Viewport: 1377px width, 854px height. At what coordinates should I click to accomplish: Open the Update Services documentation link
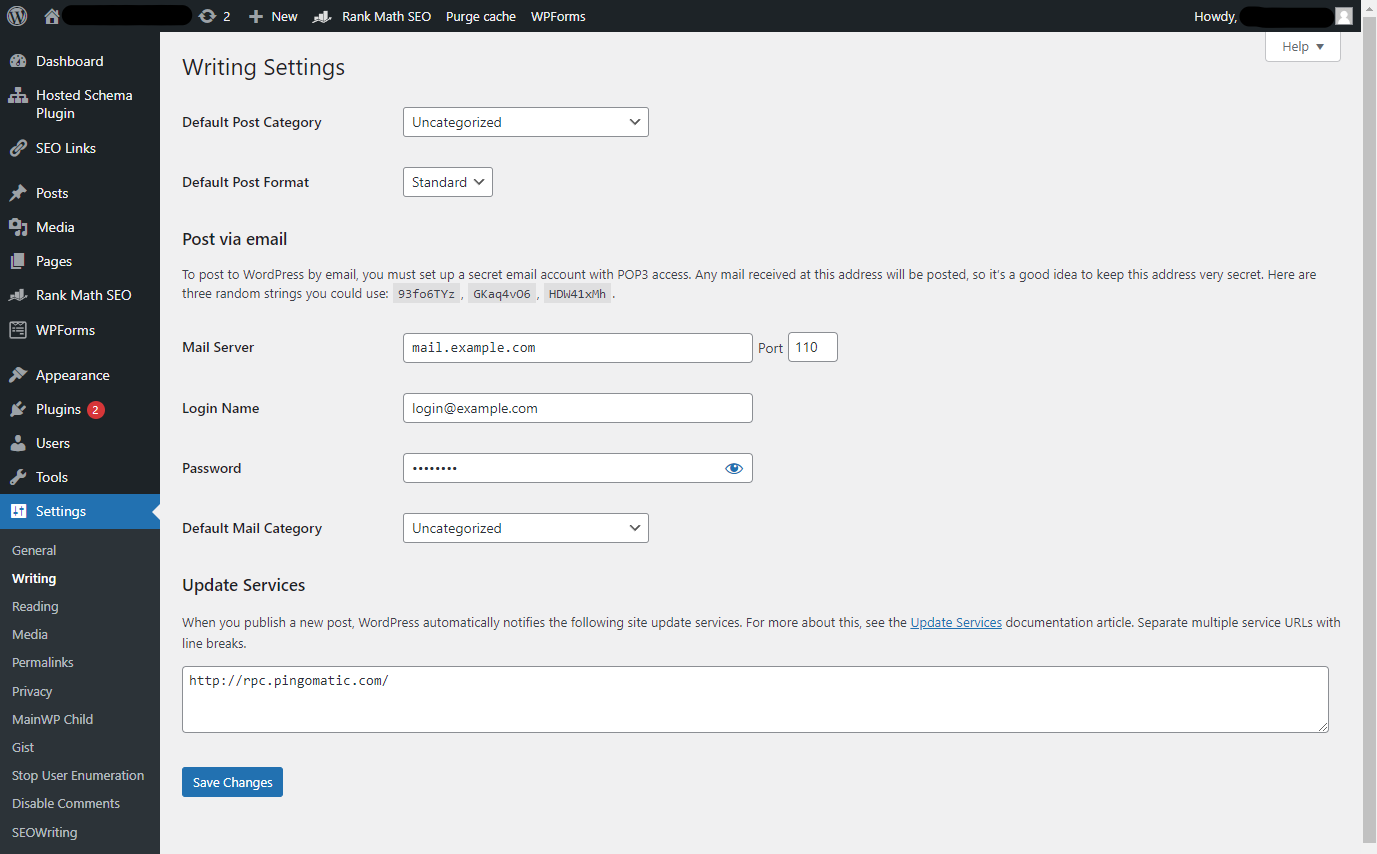pos(955,621)
